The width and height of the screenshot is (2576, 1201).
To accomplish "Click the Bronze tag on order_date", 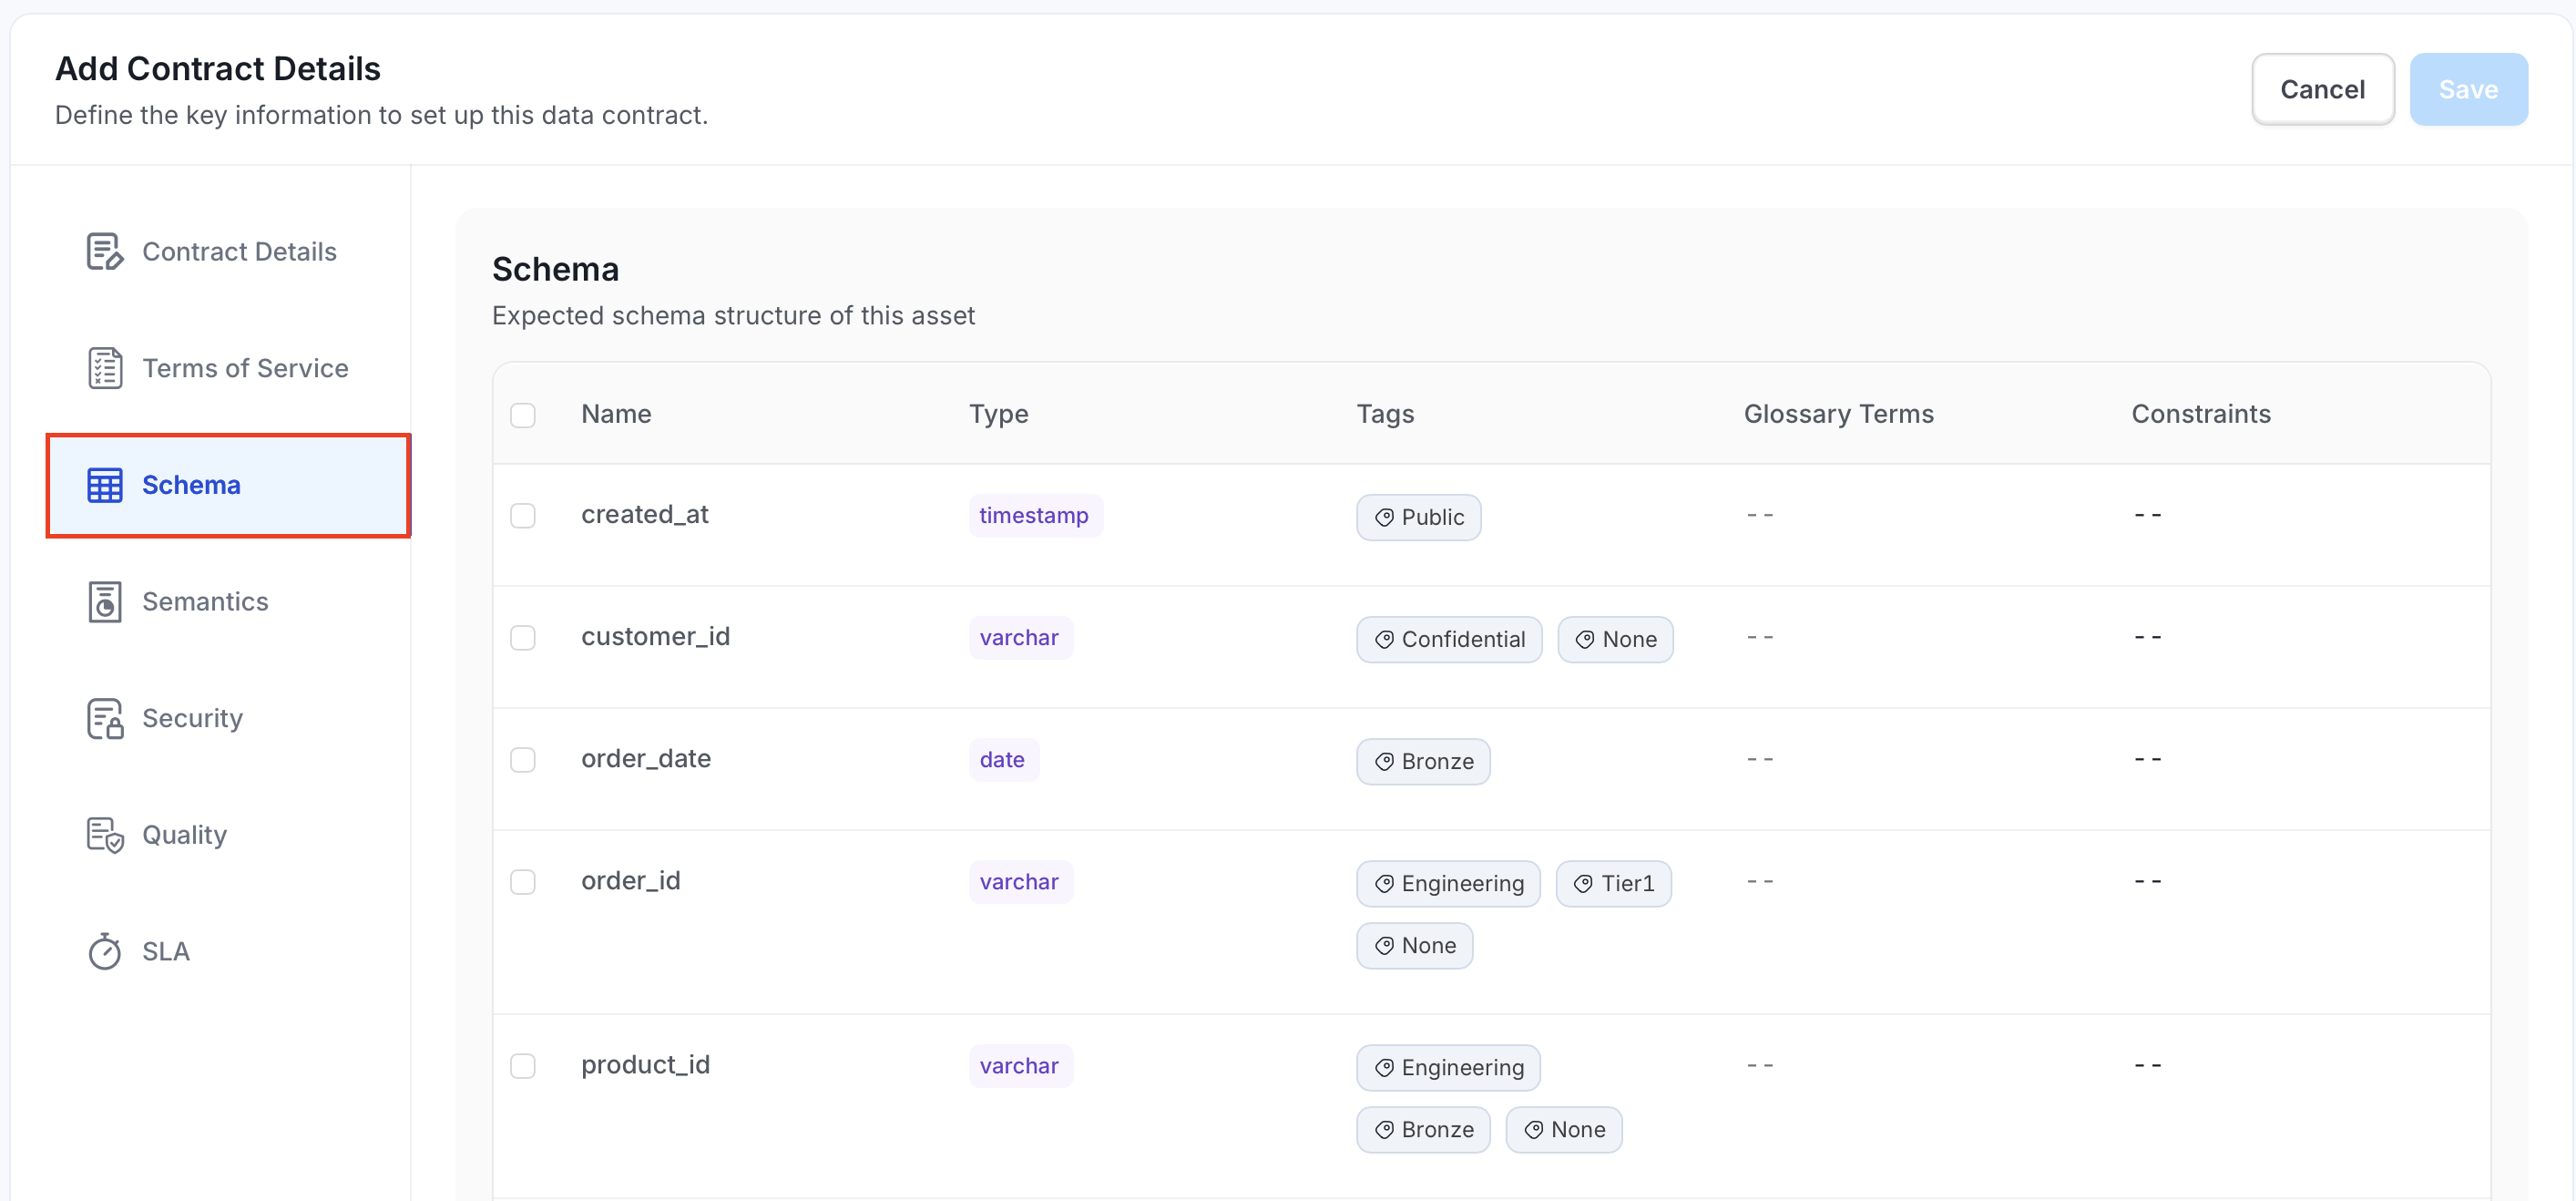I will coord(1422,761).
